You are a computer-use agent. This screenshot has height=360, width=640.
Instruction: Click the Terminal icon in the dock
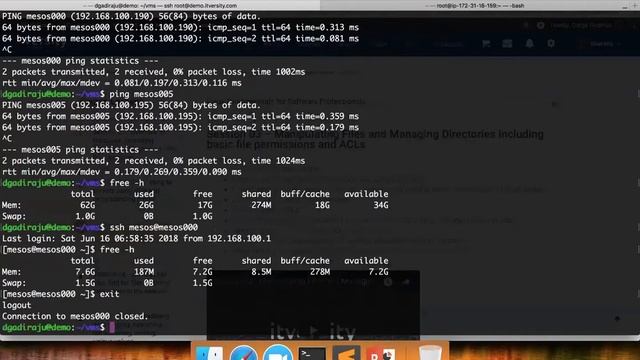(312, 353)
